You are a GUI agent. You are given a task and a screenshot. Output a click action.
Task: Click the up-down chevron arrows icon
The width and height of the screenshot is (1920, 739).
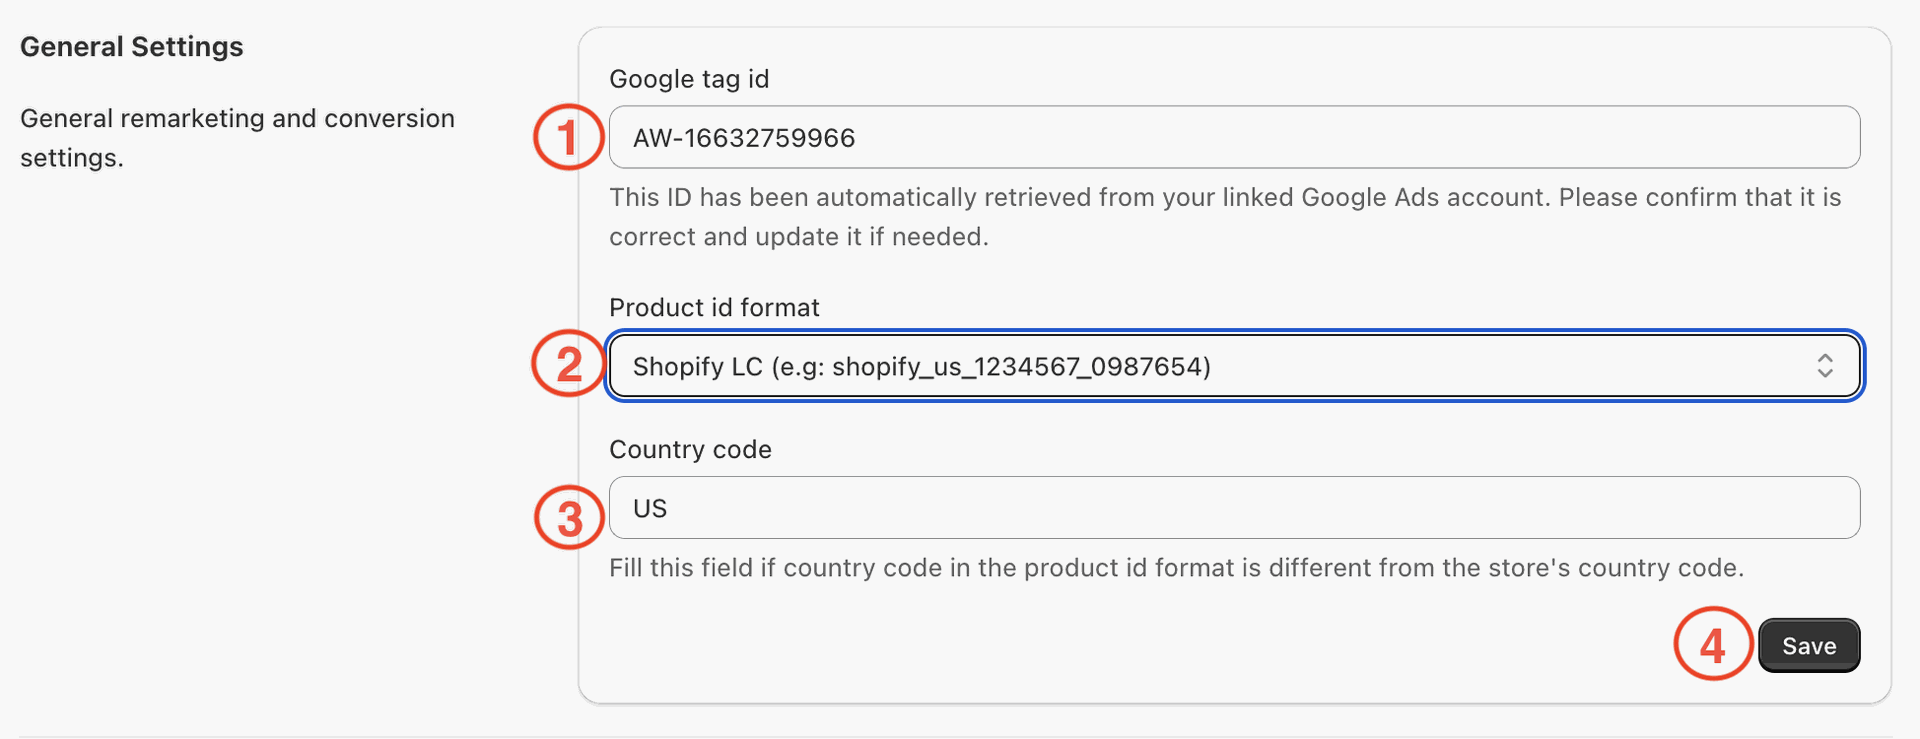(1824, 366)
